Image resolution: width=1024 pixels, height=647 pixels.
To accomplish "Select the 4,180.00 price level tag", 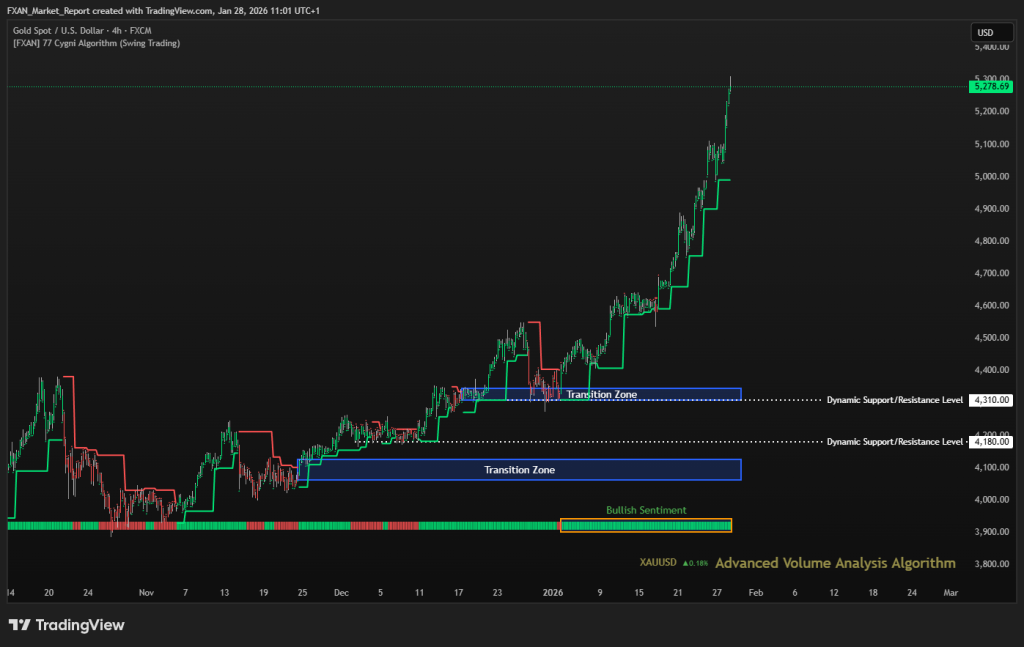I will 990,441.
